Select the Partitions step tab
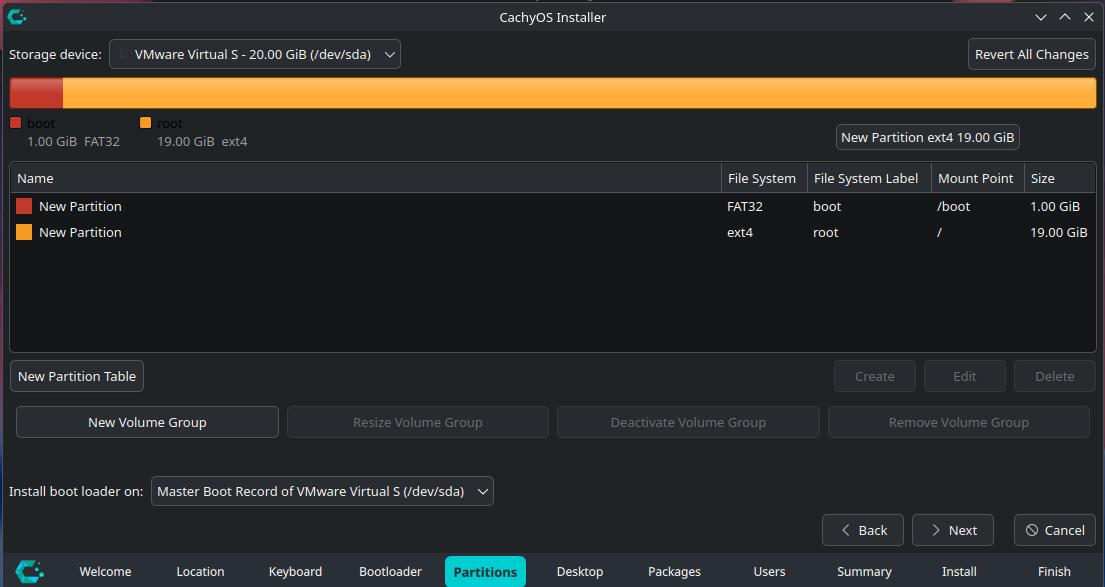1105x587 pixels. coord(485,571)
